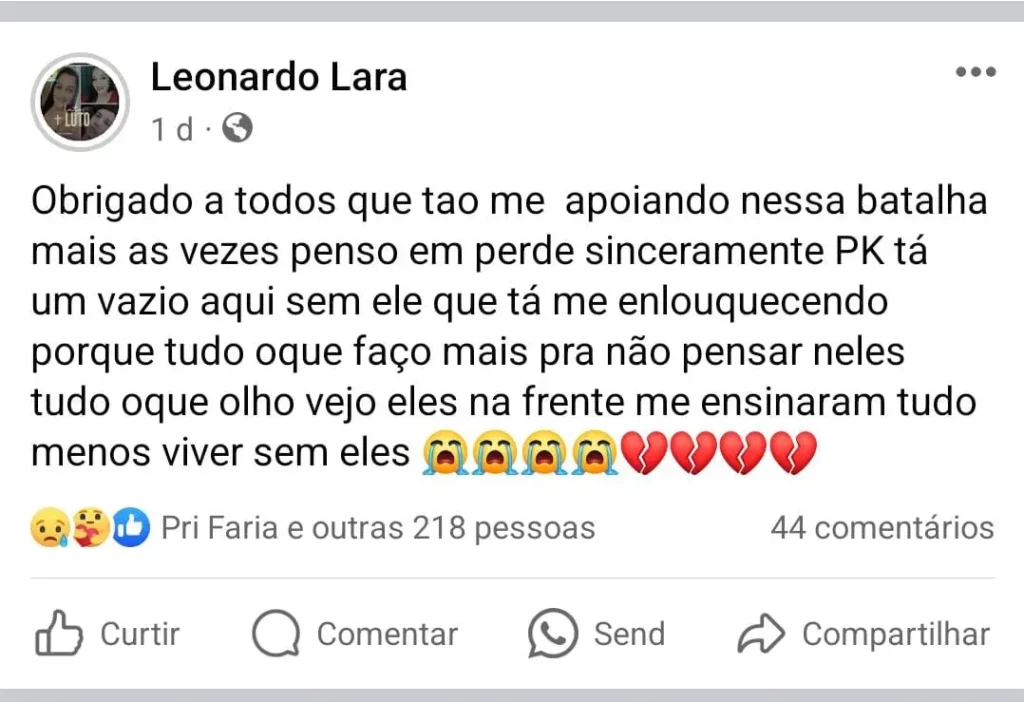This screenshot has width=1024, height=702.
Task: Click the care hug reaction icon
Action: pos(91,527)
